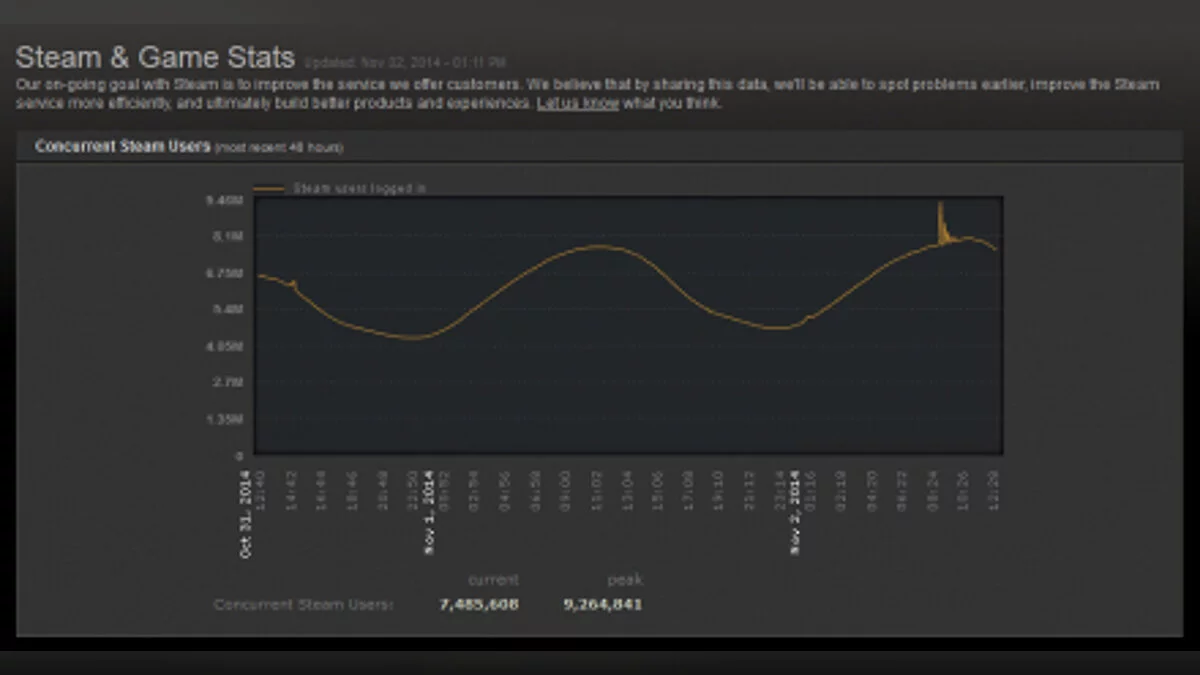The width and height of the screenshot is (1200, 675).
Task: Click the "Nov 2, 2014" x-axis date label
Action: point(796,510)
